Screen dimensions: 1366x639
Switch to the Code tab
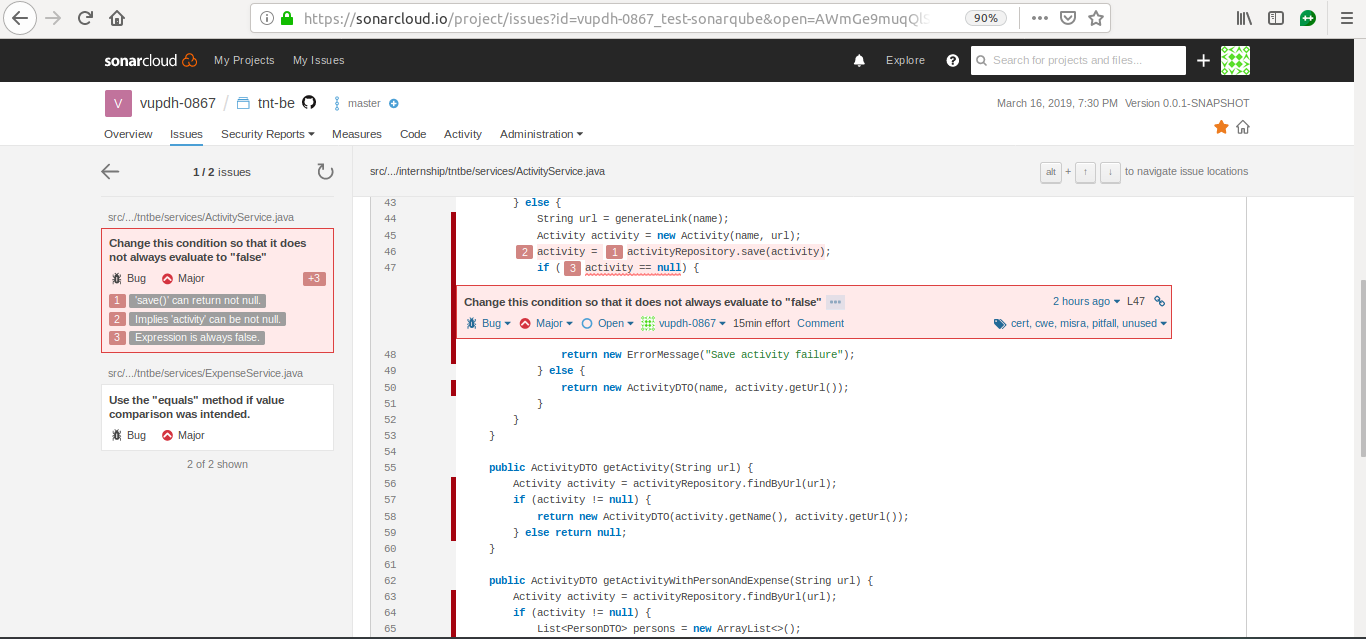click(x=413, y=134)
